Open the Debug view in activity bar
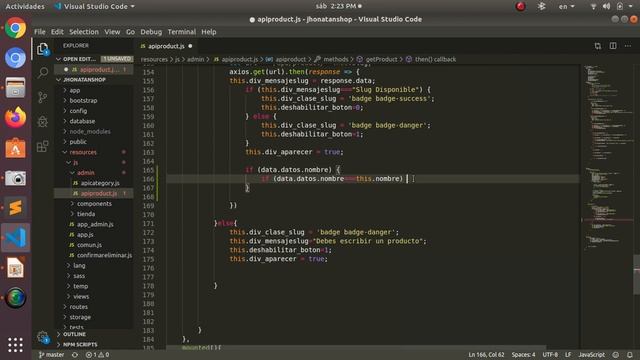 pyautogui.click(x=42, y=122)
